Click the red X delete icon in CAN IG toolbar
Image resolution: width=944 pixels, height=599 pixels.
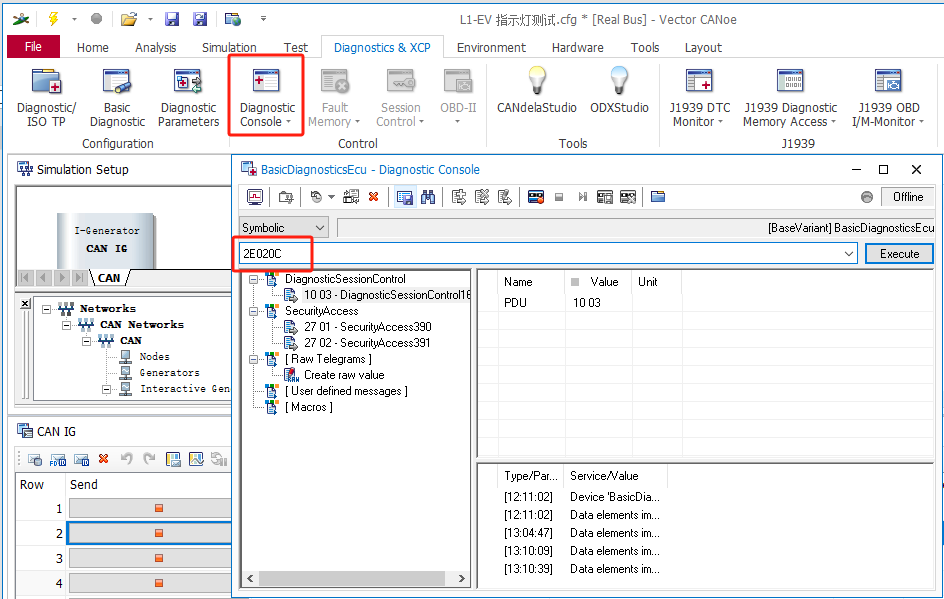coord(104,459)
